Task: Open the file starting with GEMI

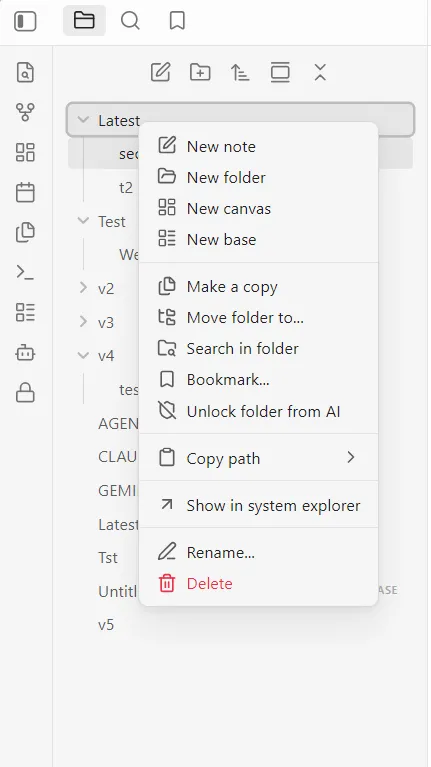Action: (118, 491)
